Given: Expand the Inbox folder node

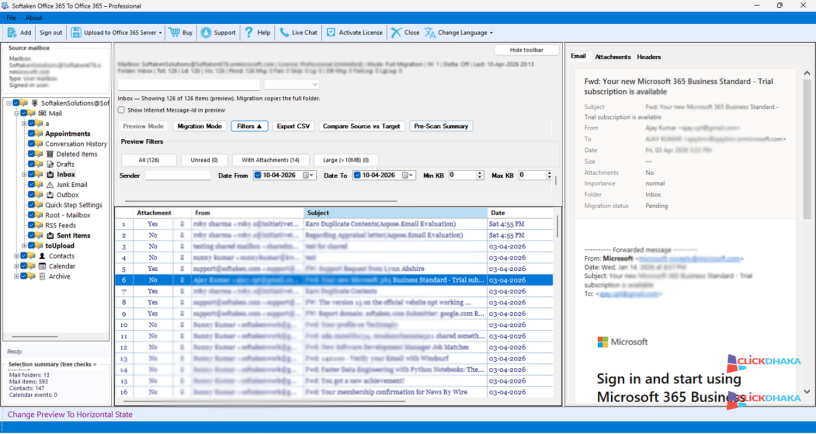Looking at the screenshot, I should (x=24, y=174).
